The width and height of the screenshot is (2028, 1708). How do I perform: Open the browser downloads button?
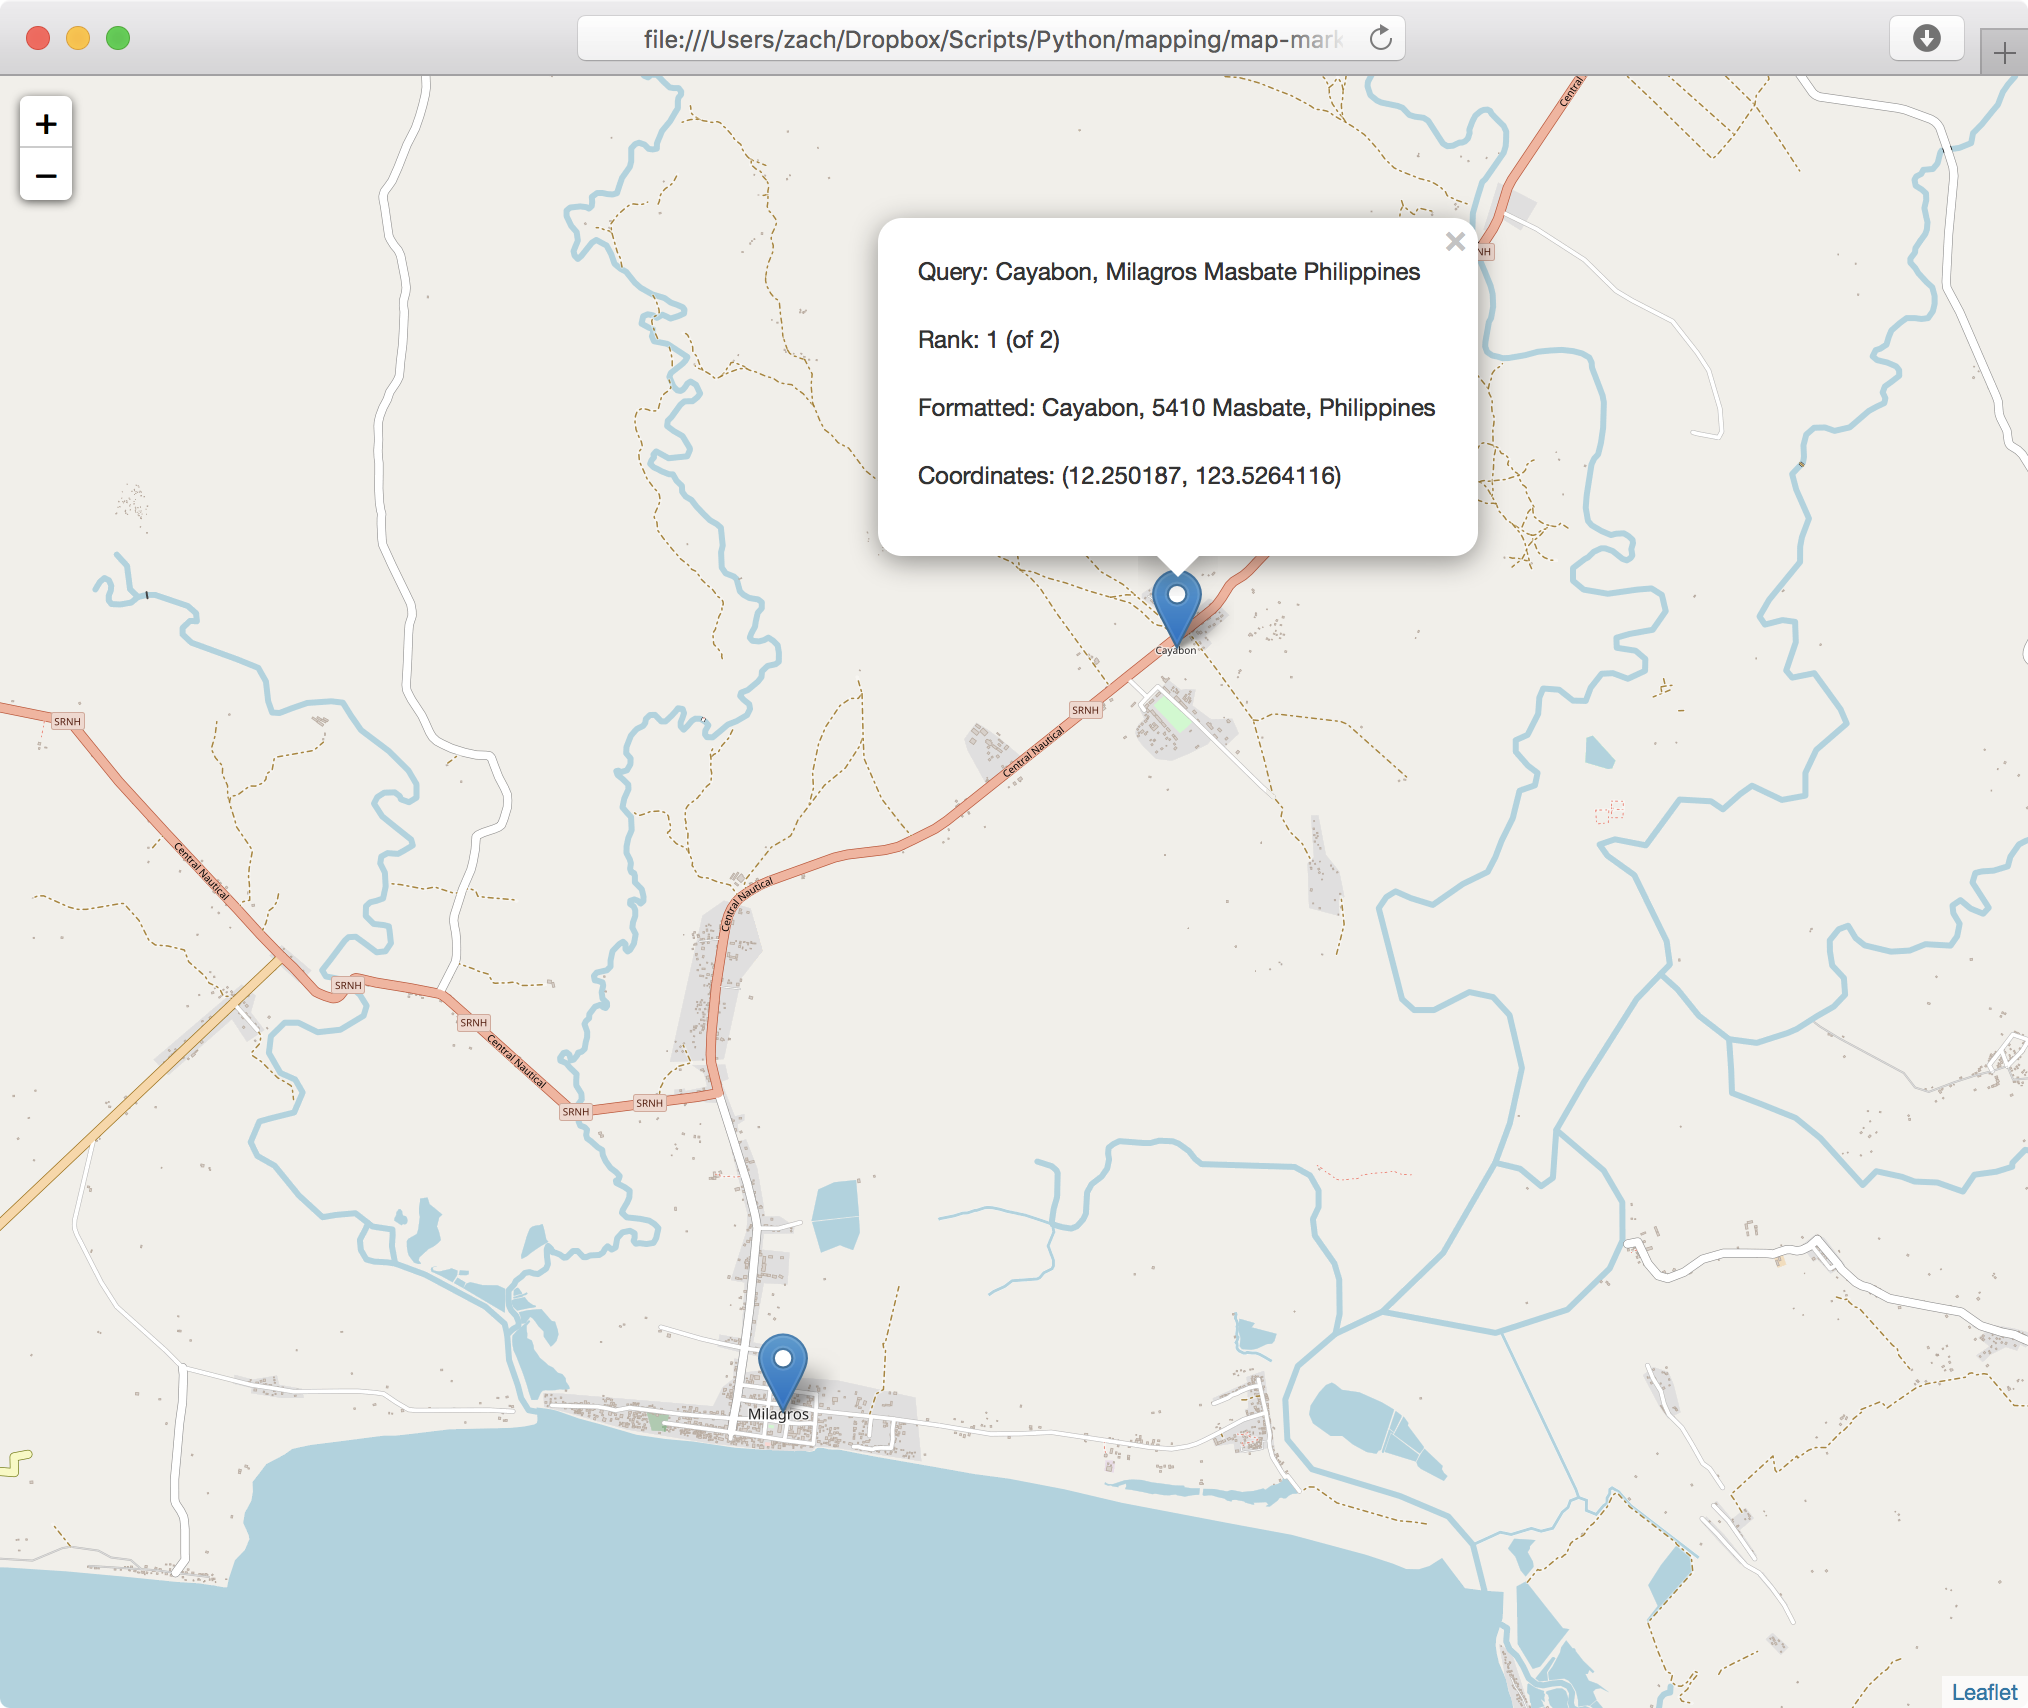1926,39
